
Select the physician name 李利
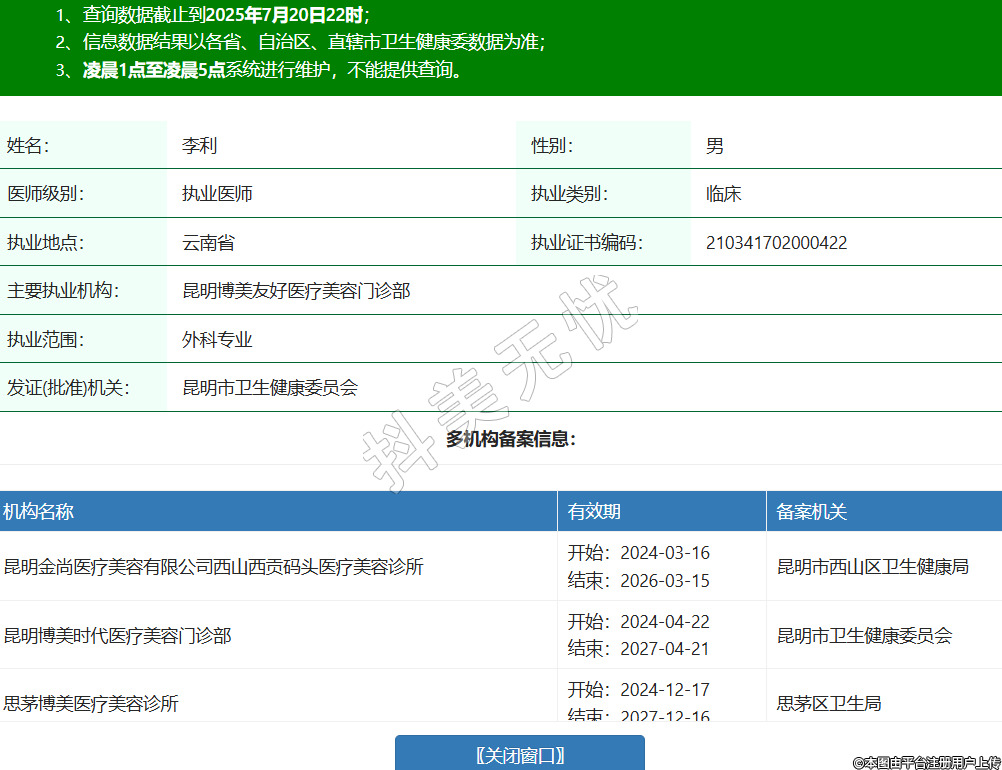(199, 146)
